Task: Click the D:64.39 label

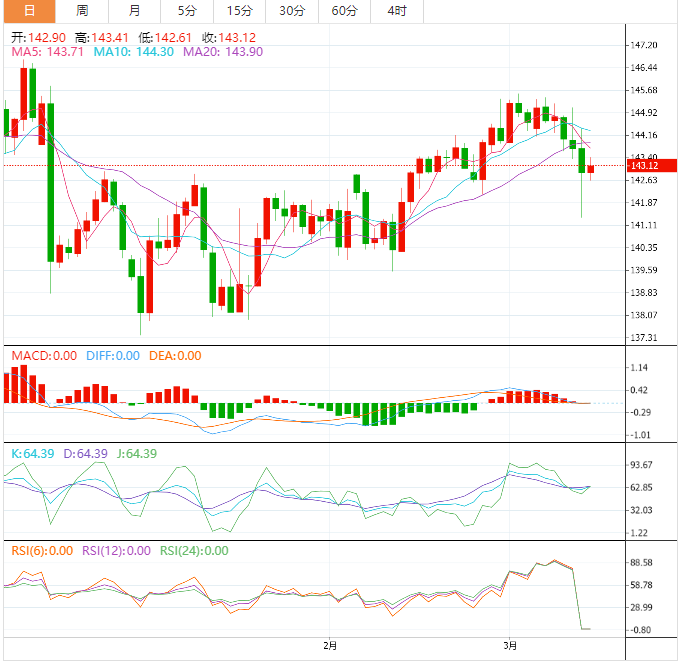Action: [x=86, y=454]
